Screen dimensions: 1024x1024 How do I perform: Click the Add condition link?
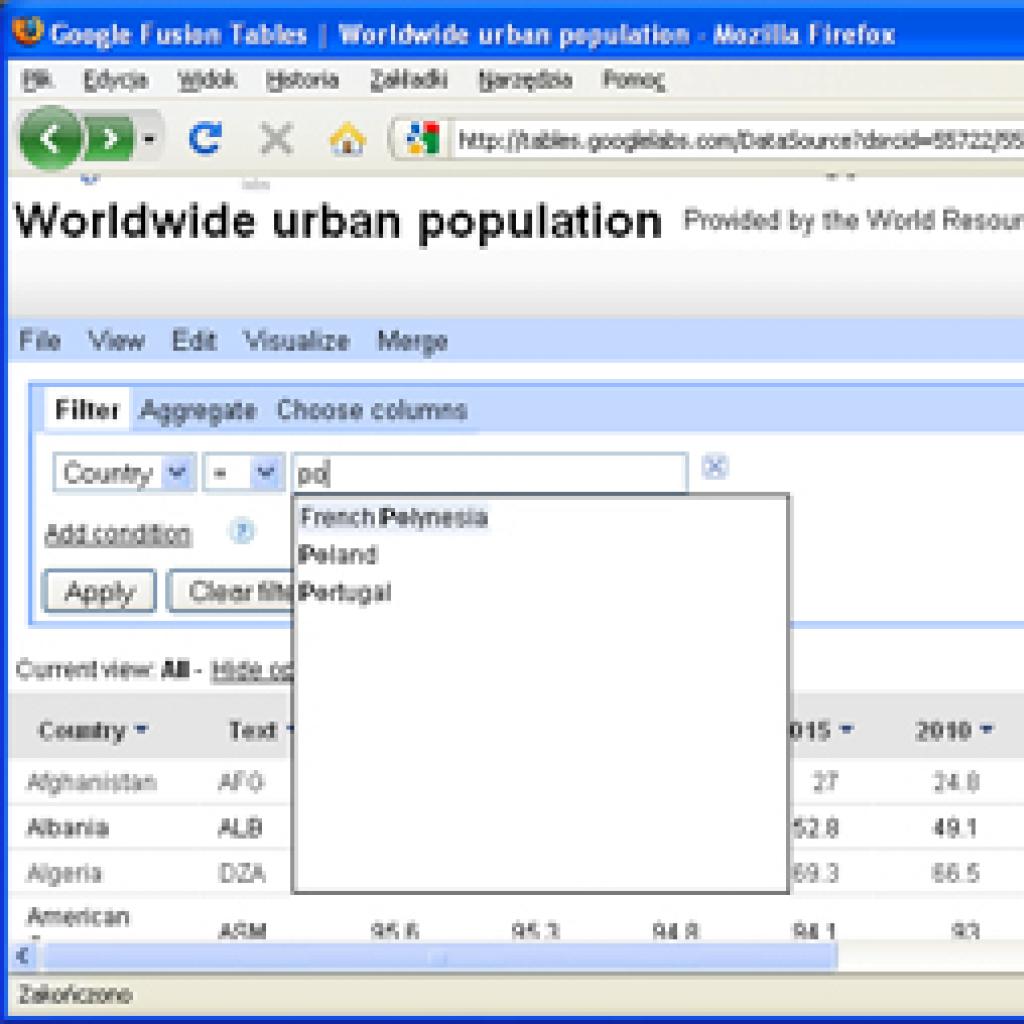click(118, 534)
